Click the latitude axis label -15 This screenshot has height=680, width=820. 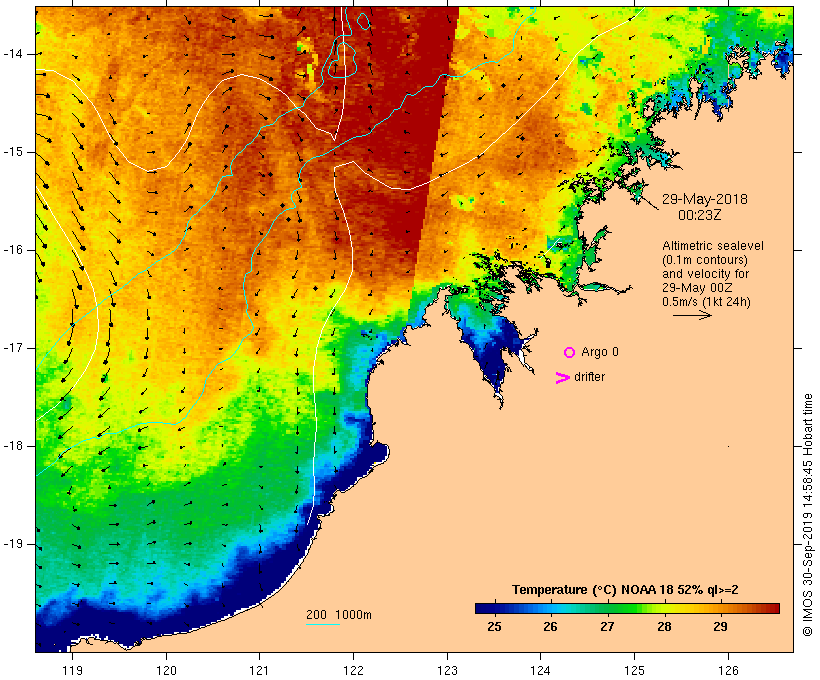pyautogui.click(x=13, y=152)
